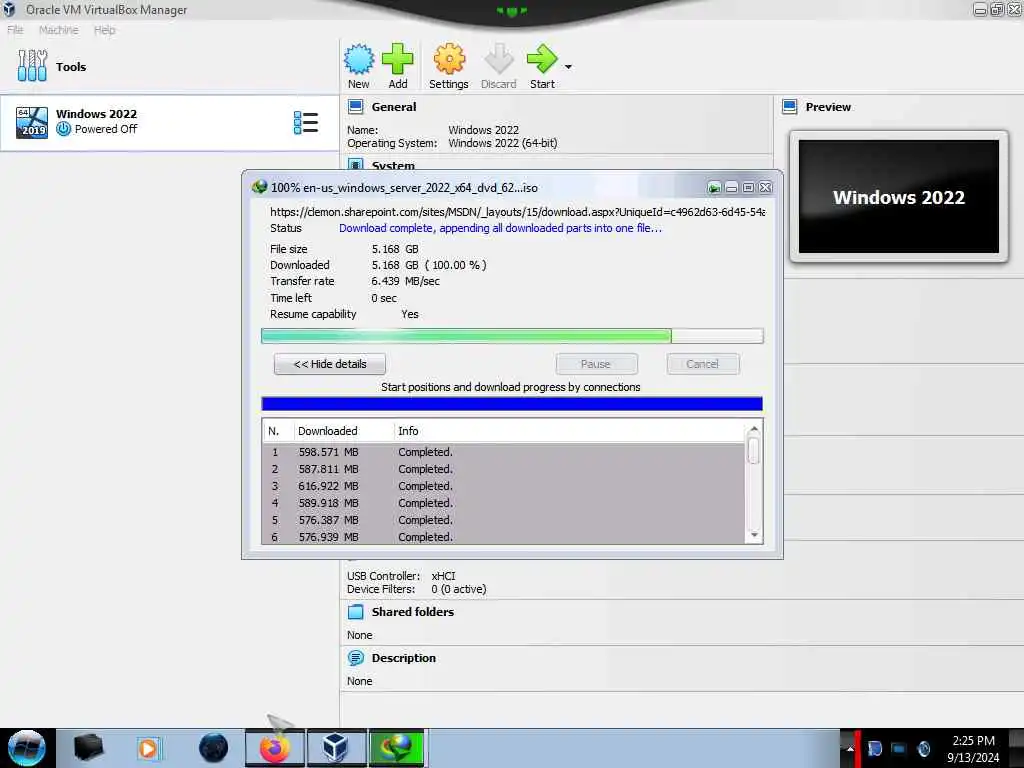1024x768 pixels.
Task: Start the virtual machine
Action: (x=542, y=59)
